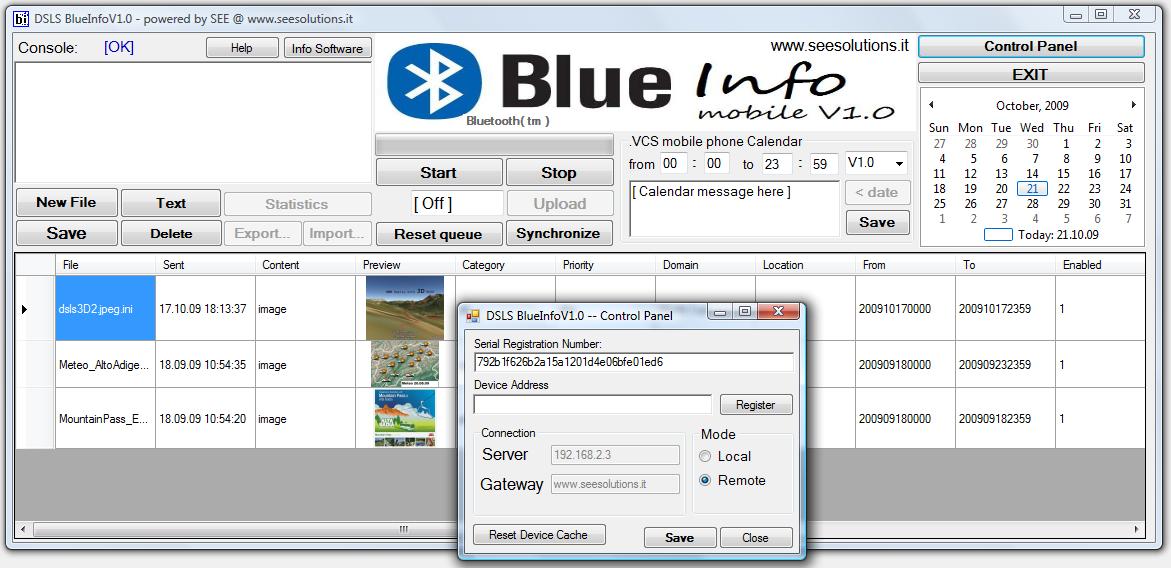Viewport: 1171px width, 568px height.
Task: Click the calendar 'from' minutes field
Action: 716,163
